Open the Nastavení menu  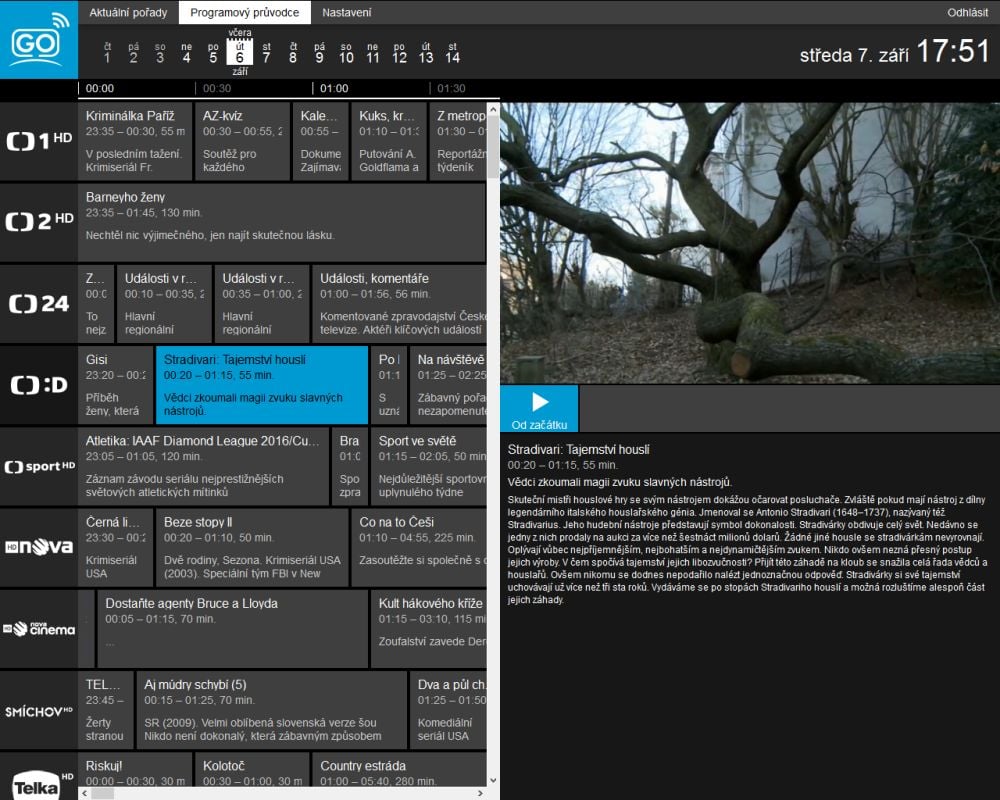tap(345, 13)
